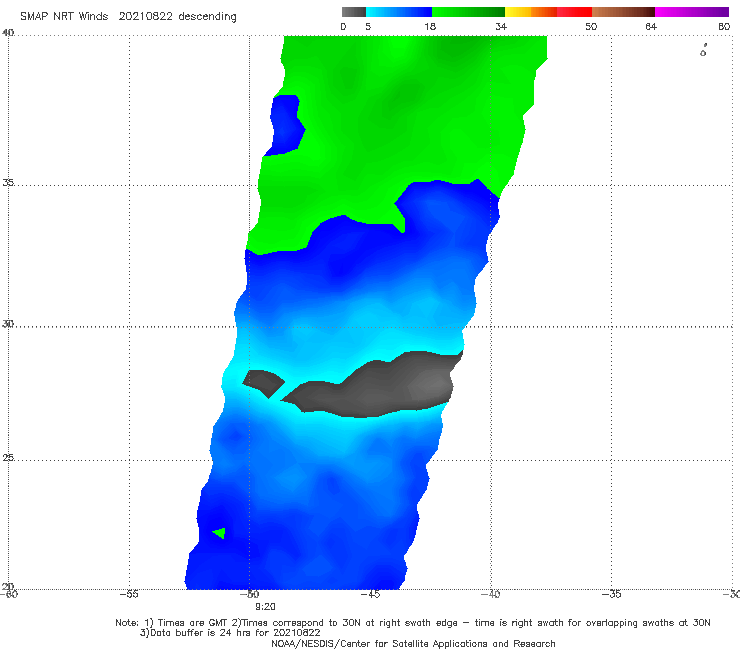Click the small gray patch near -50 longitude
Screen dimensions: 740x650
[x=263, y=383]
